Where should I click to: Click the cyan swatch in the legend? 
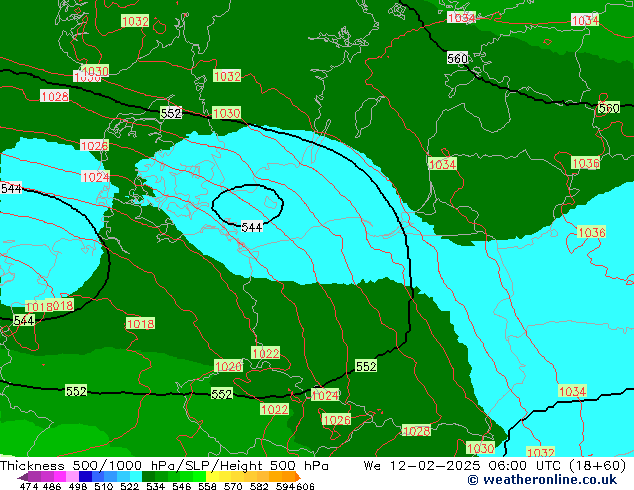(x=136, y=477)
